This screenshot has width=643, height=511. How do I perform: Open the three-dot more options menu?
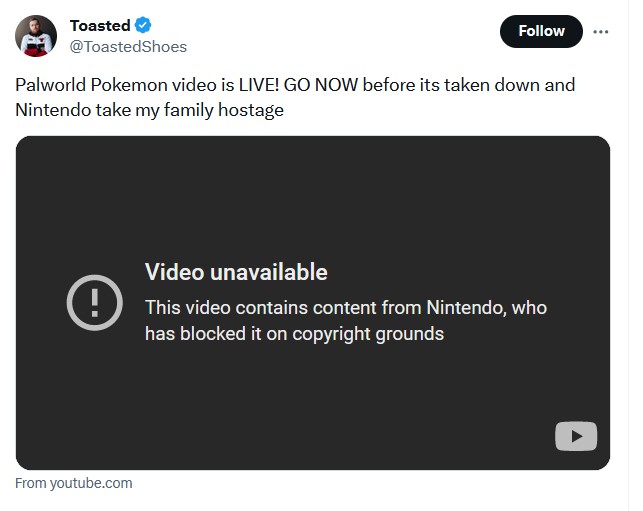click(x=601, y=31)
